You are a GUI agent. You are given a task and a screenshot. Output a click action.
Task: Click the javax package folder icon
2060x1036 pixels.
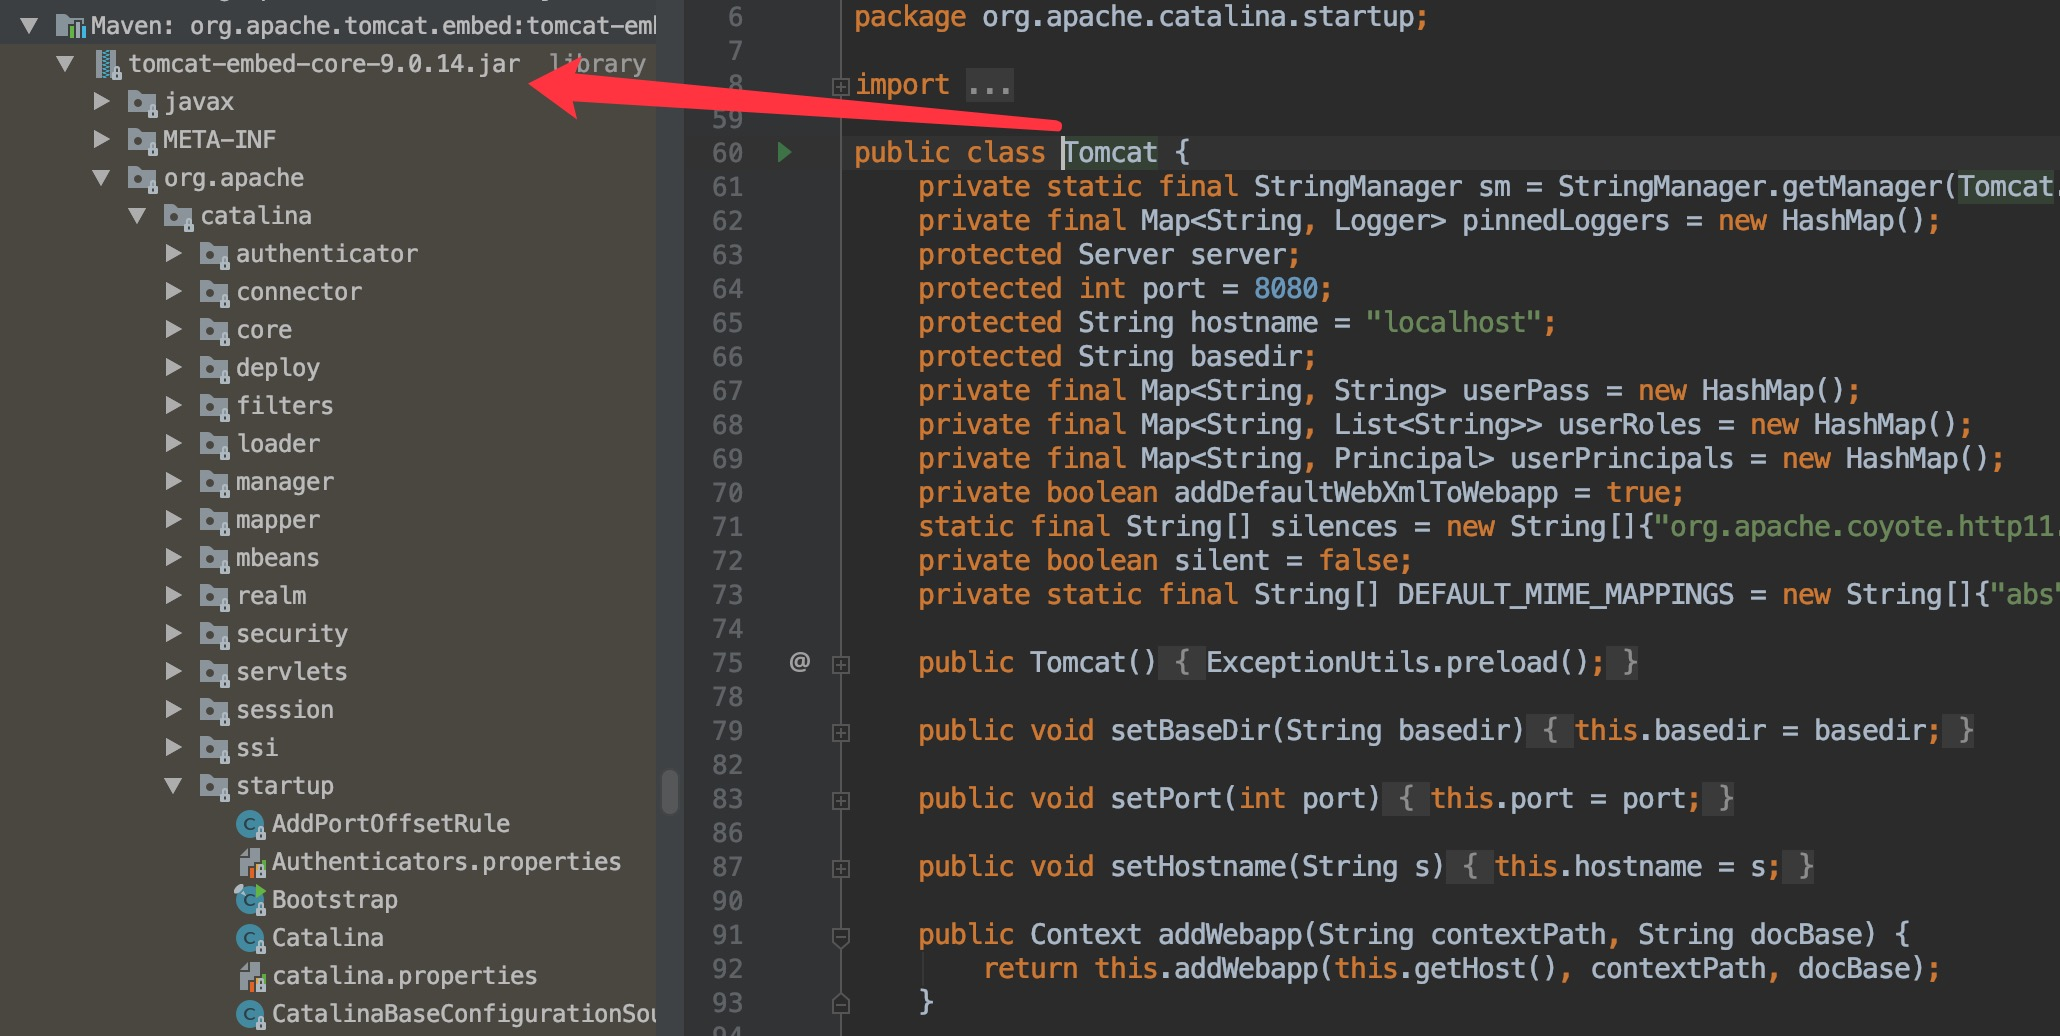(143, 102)
